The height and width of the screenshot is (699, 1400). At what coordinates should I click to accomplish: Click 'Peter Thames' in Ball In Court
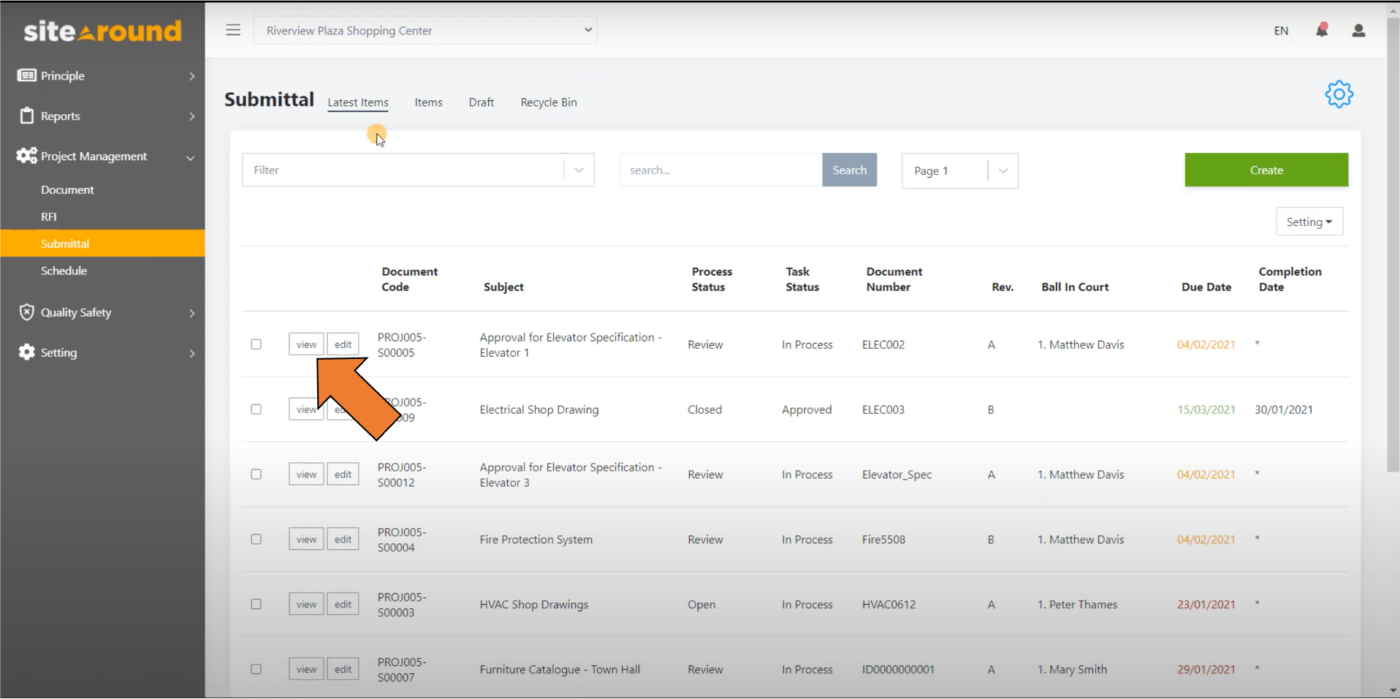[1083, 604]
